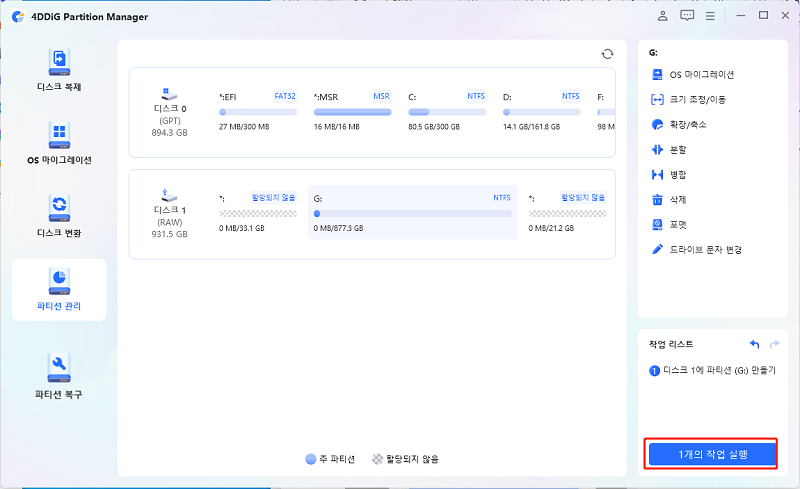Screen dimensions: 800x489
Task: Select OS 마이그레이션 in the G: panel
Action: (x=693, y=75)
